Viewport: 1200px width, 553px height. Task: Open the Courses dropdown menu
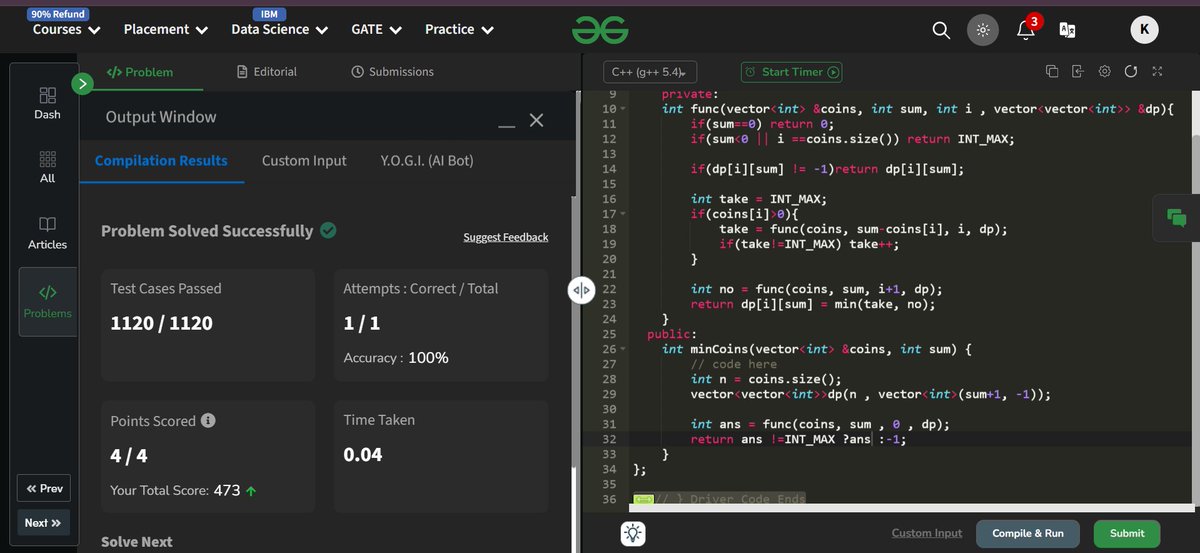pos(67,30)
